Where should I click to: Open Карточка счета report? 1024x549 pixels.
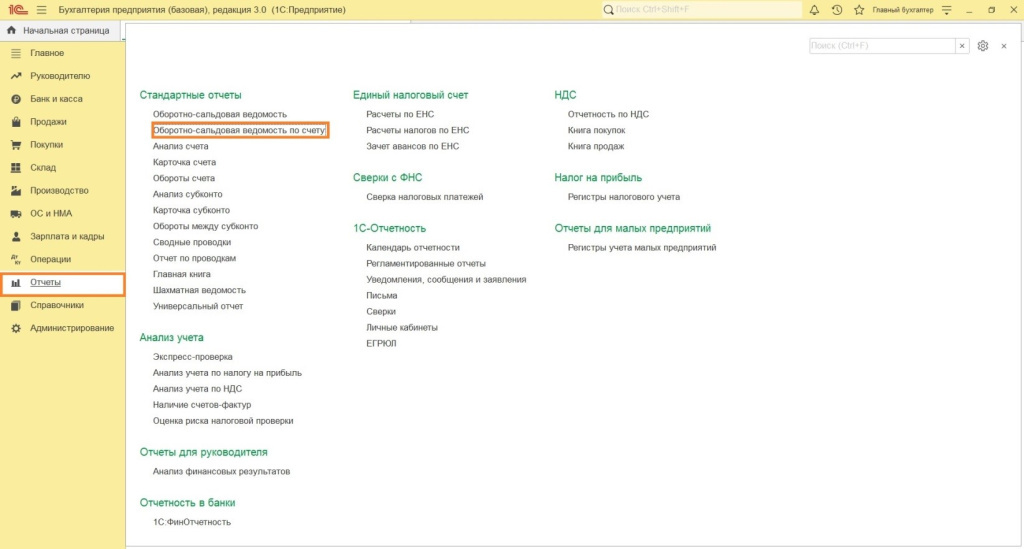click(x=184, y=162)
